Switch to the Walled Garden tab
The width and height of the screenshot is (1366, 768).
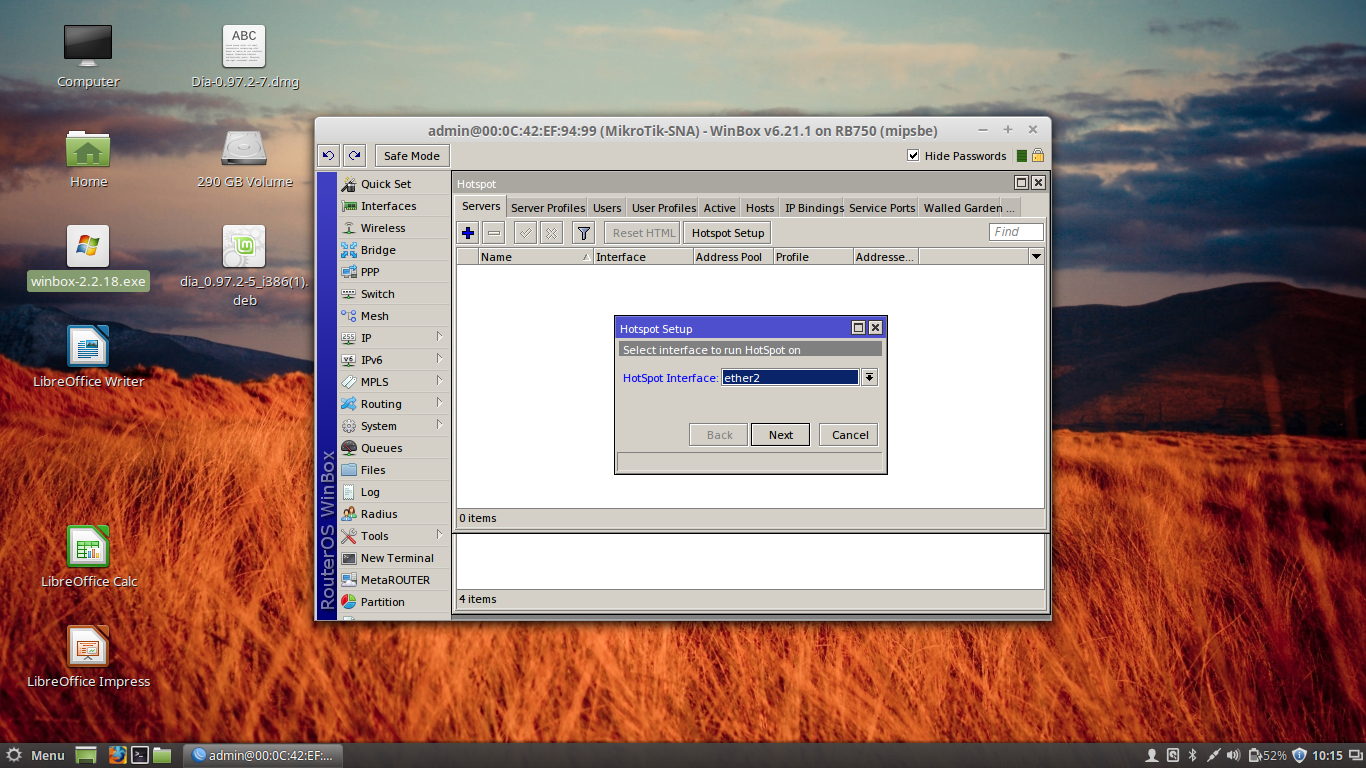click(962, 208)
